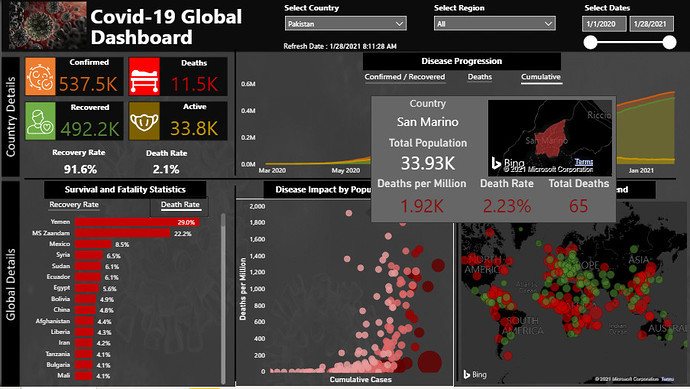
Task: Click the Ecuador 6.1% bar
Action: [x=88, y=277]
